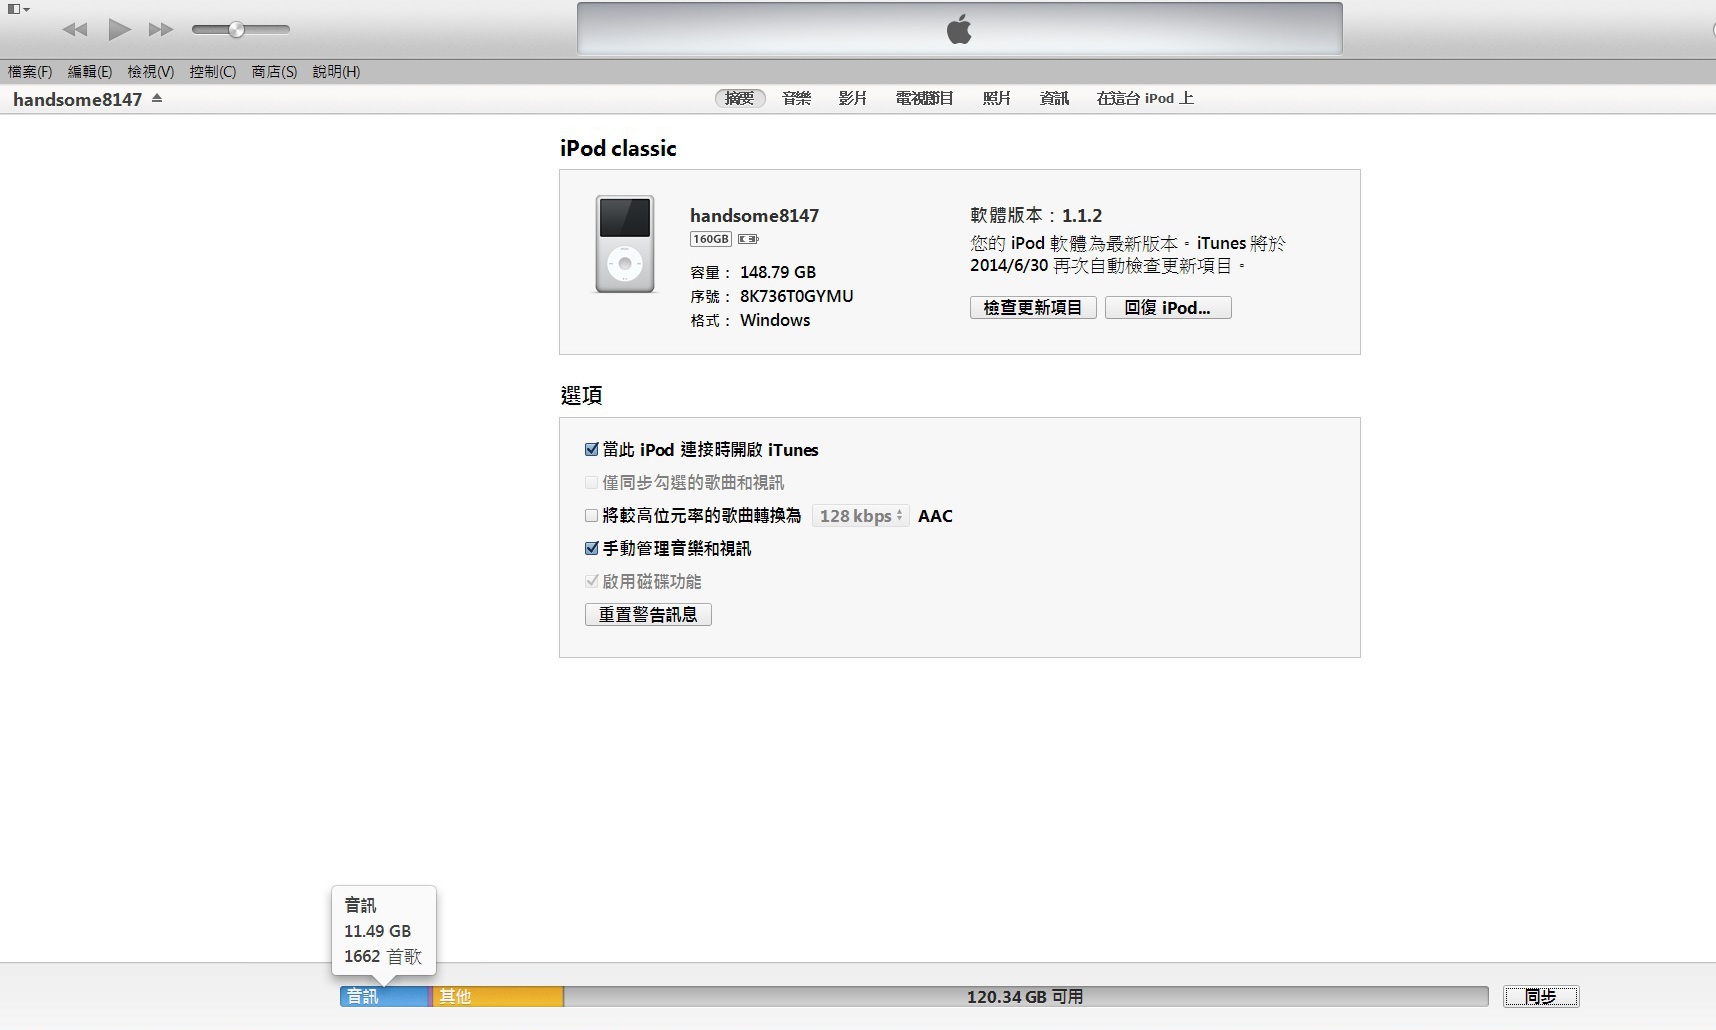
Task: Toggle 啟用磁碟功能 checkbox
Action: click(591, 581)
